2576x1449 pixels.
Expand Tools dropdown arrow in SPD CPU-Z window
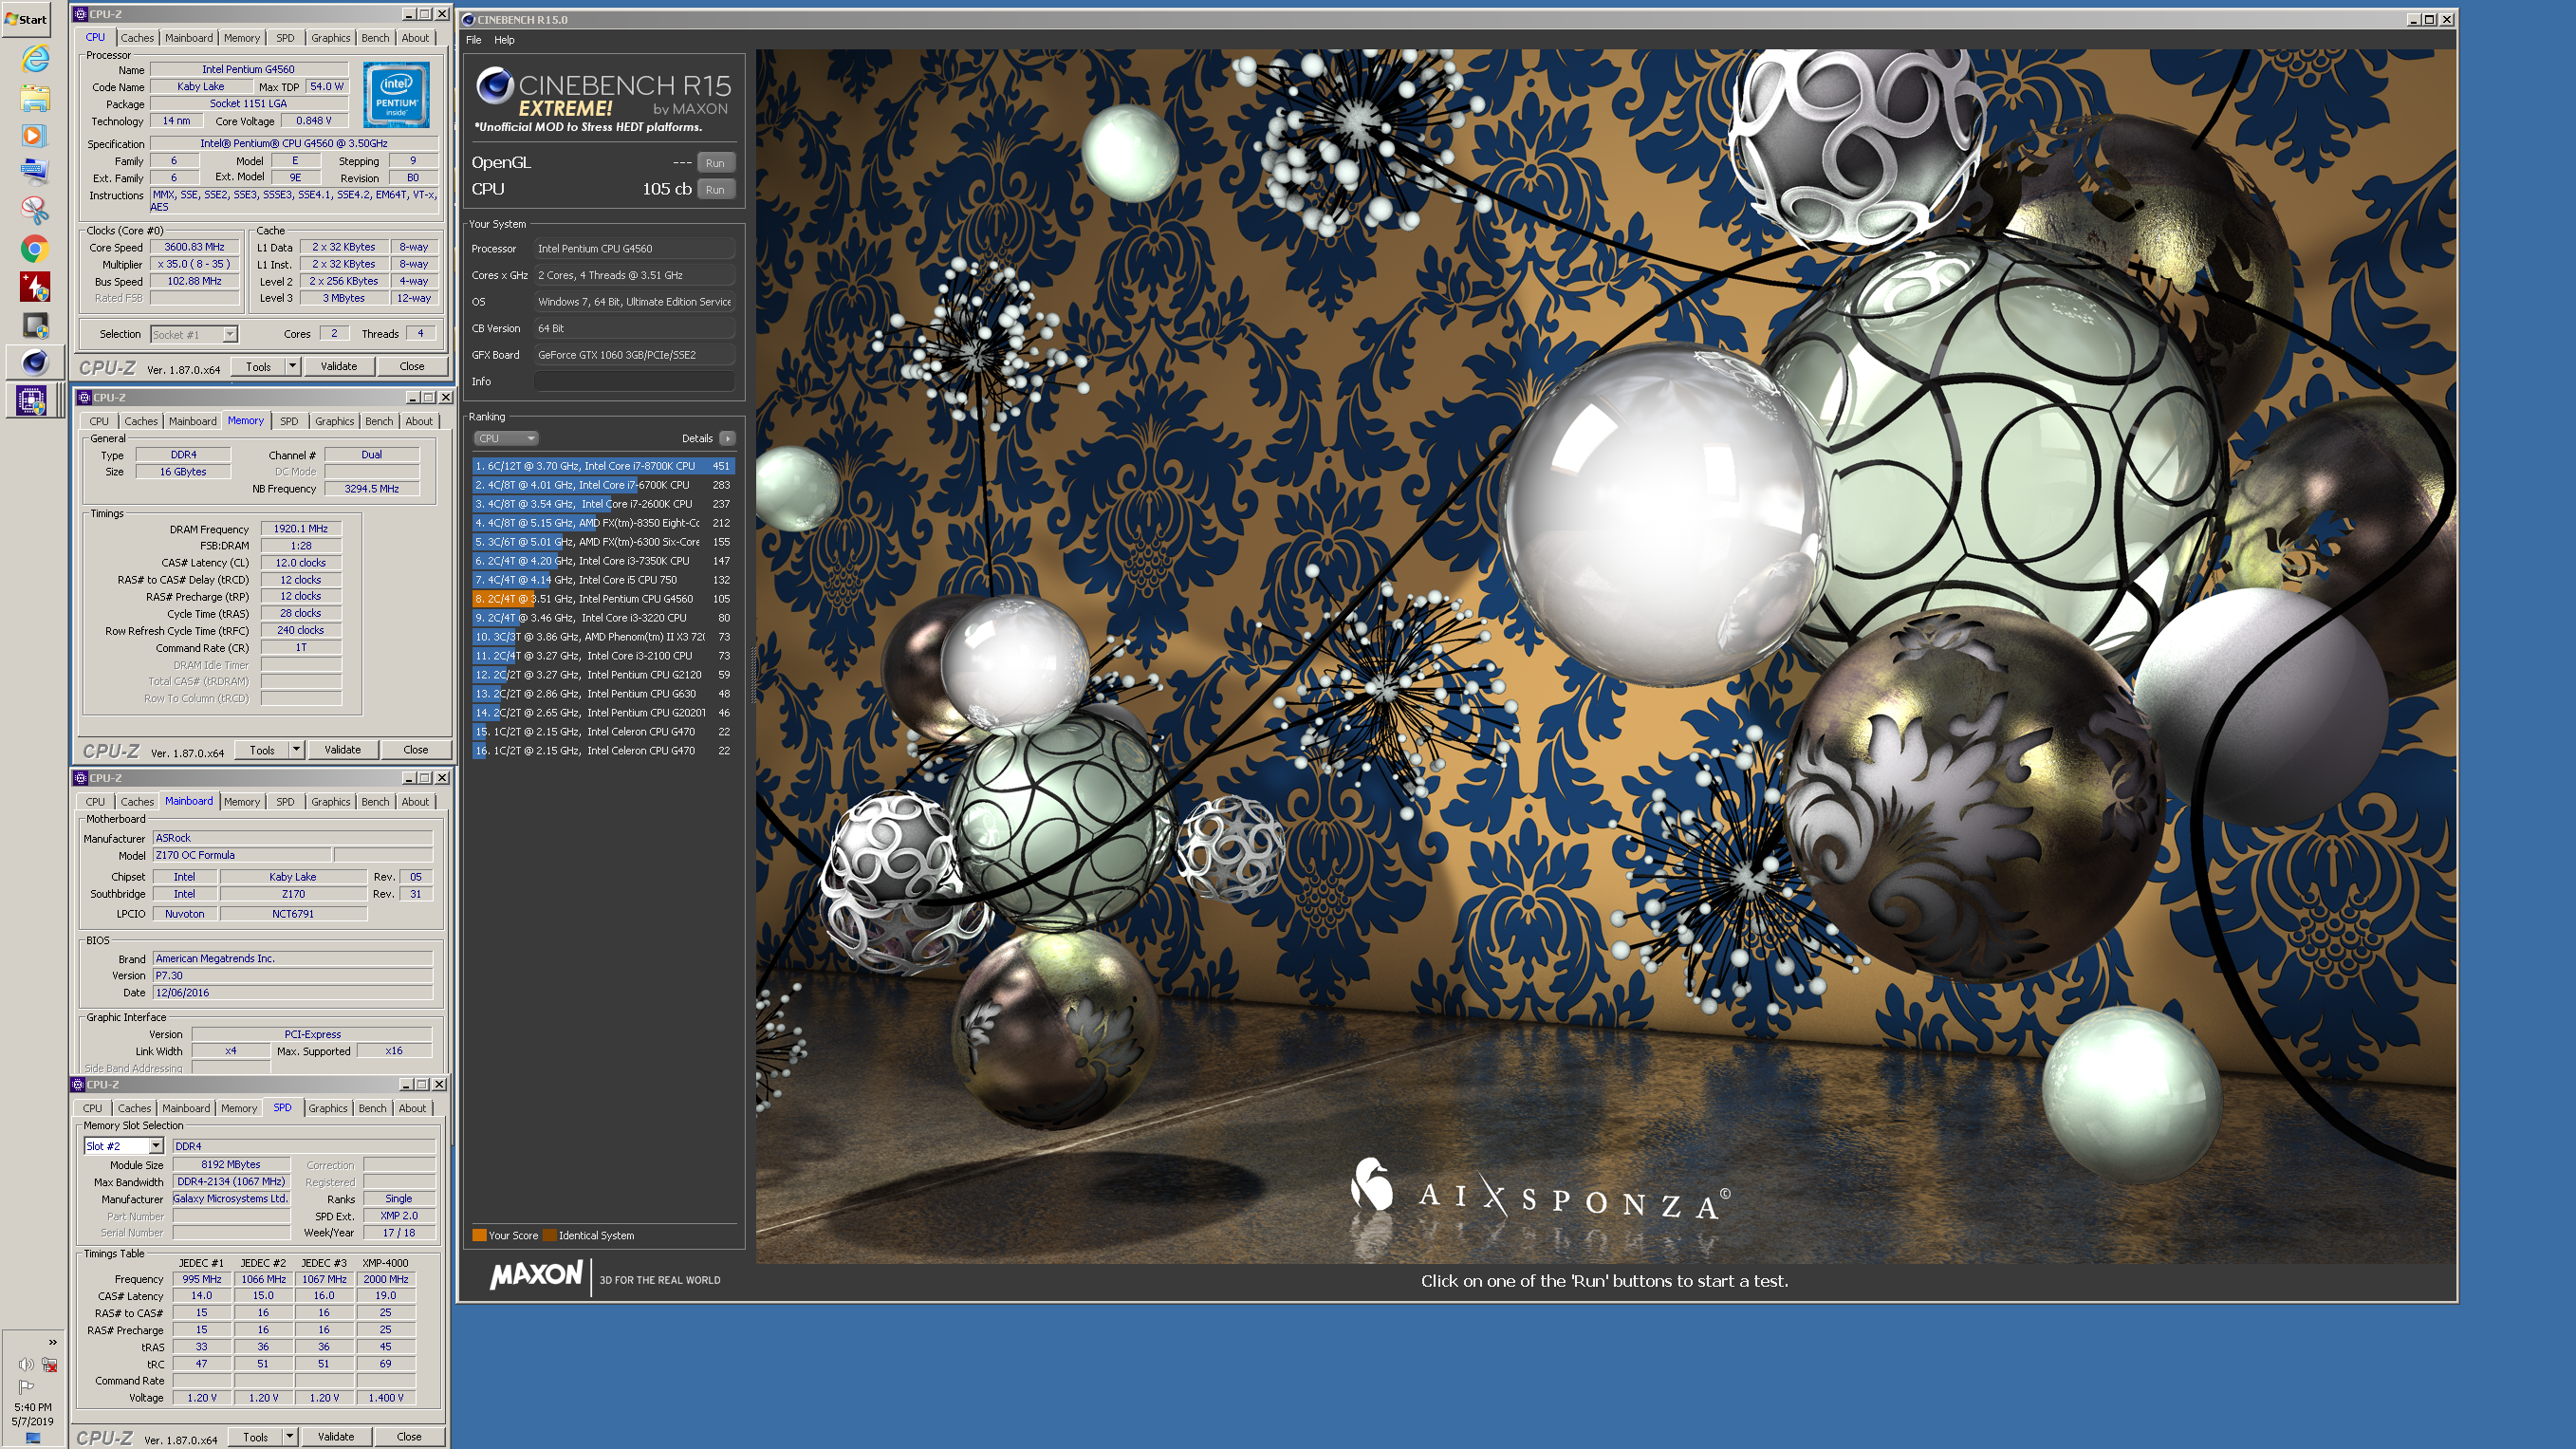(x=289, y=1436)
